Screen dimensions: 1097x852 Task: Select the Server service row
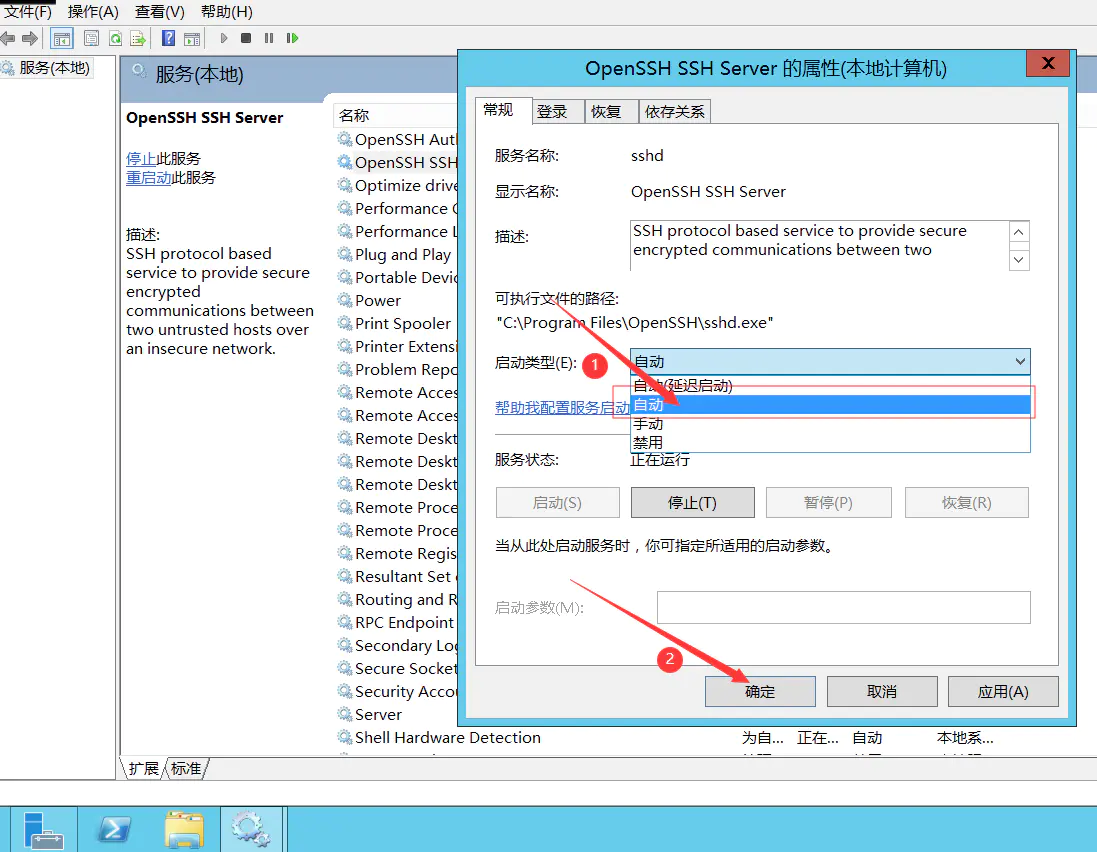(x=397, y=715)
